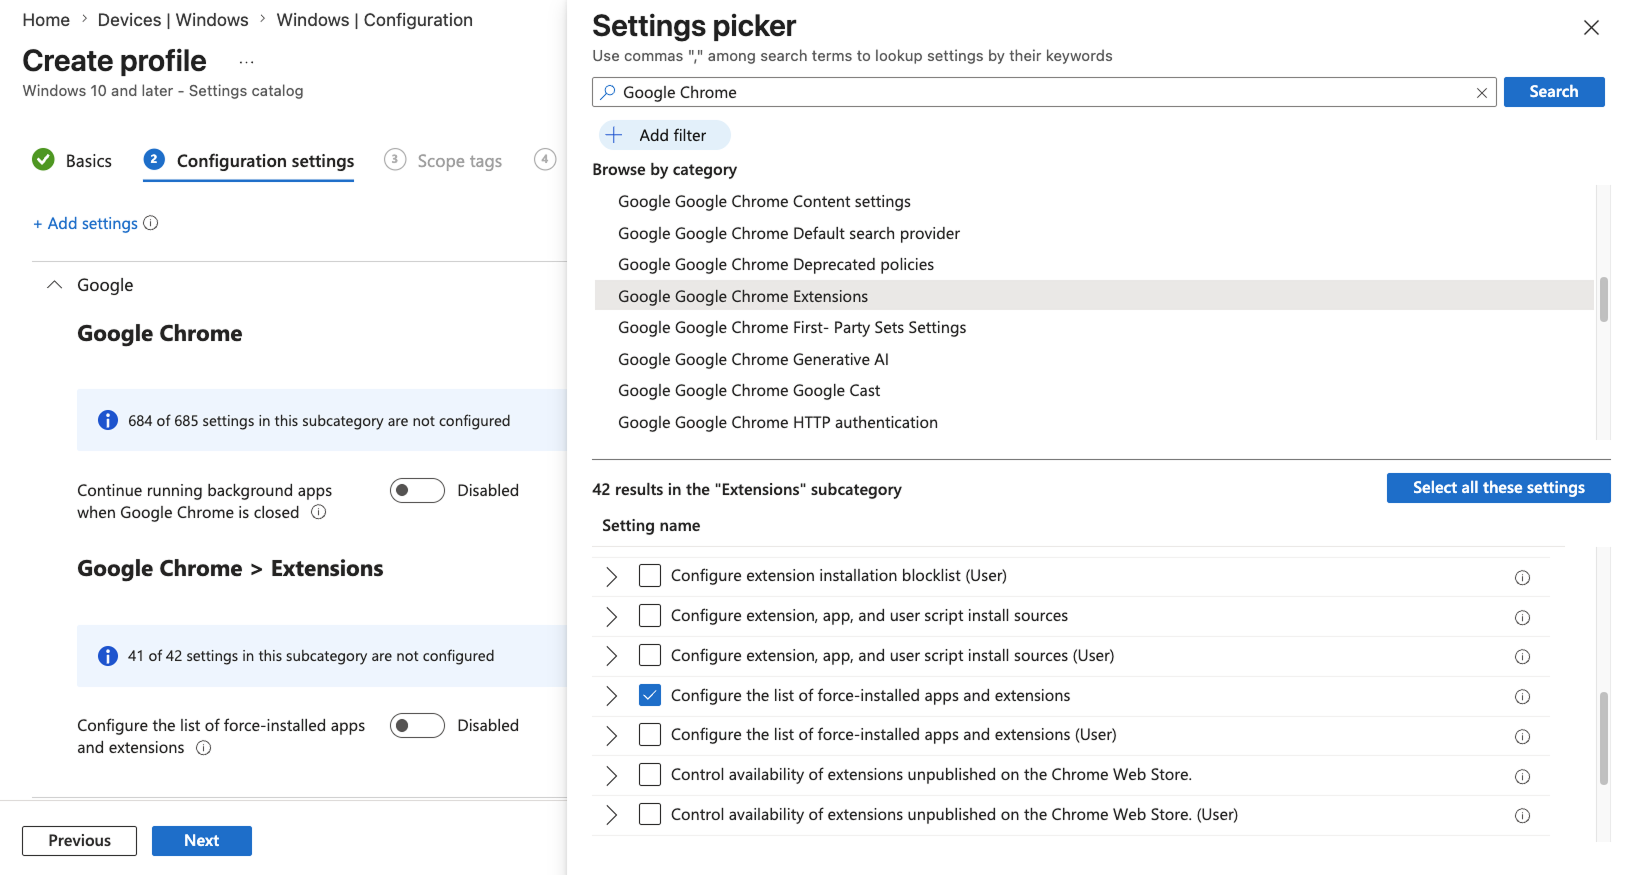Close the Settings picker panel
This screenshot has width=1627, height=875.
1591,27
